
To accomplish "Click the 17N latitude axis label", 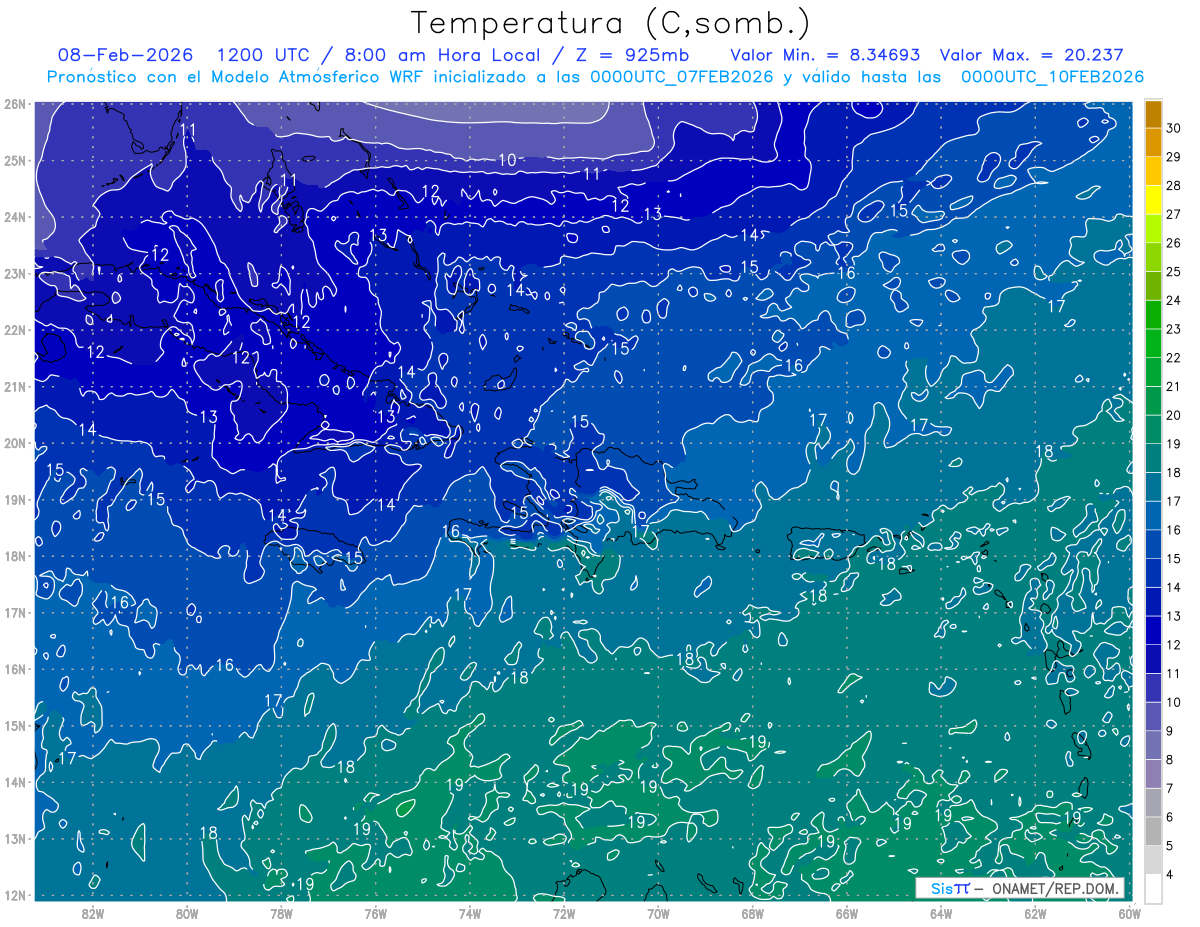I will tap(15, 613).
